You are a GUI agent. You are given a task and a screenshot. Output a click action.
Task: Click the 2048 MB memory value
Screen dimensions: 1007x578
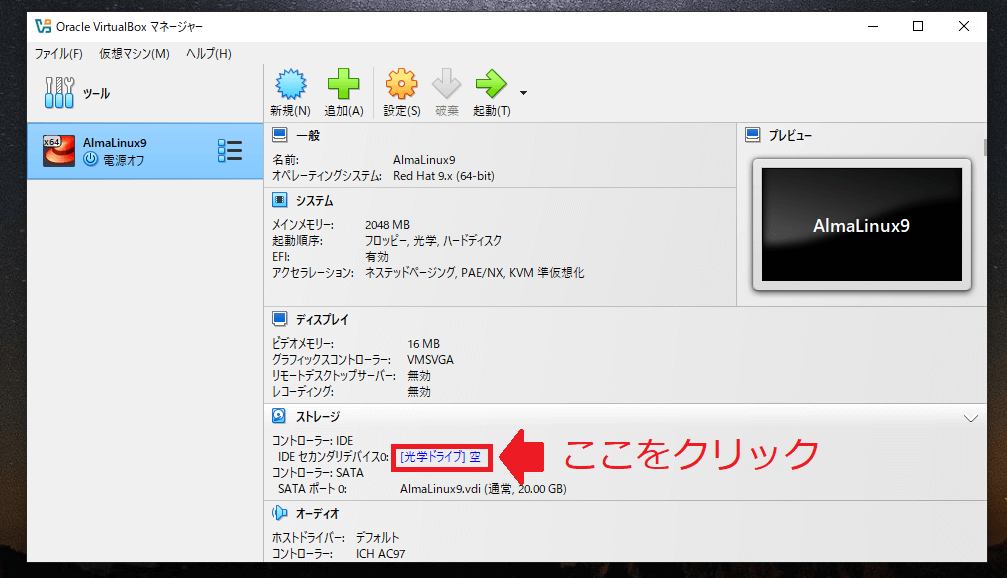click(387, 225)
